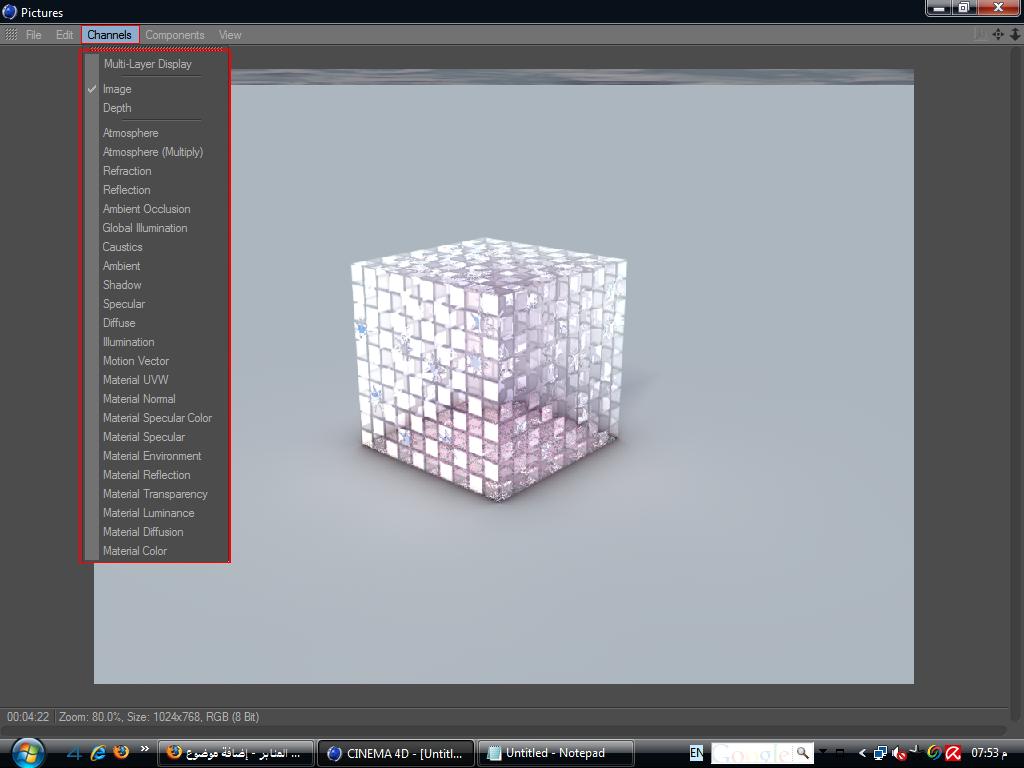Click the red Avira tray icon
The height and width of the screenshot is (768, 1024).
tap(953, 753)
